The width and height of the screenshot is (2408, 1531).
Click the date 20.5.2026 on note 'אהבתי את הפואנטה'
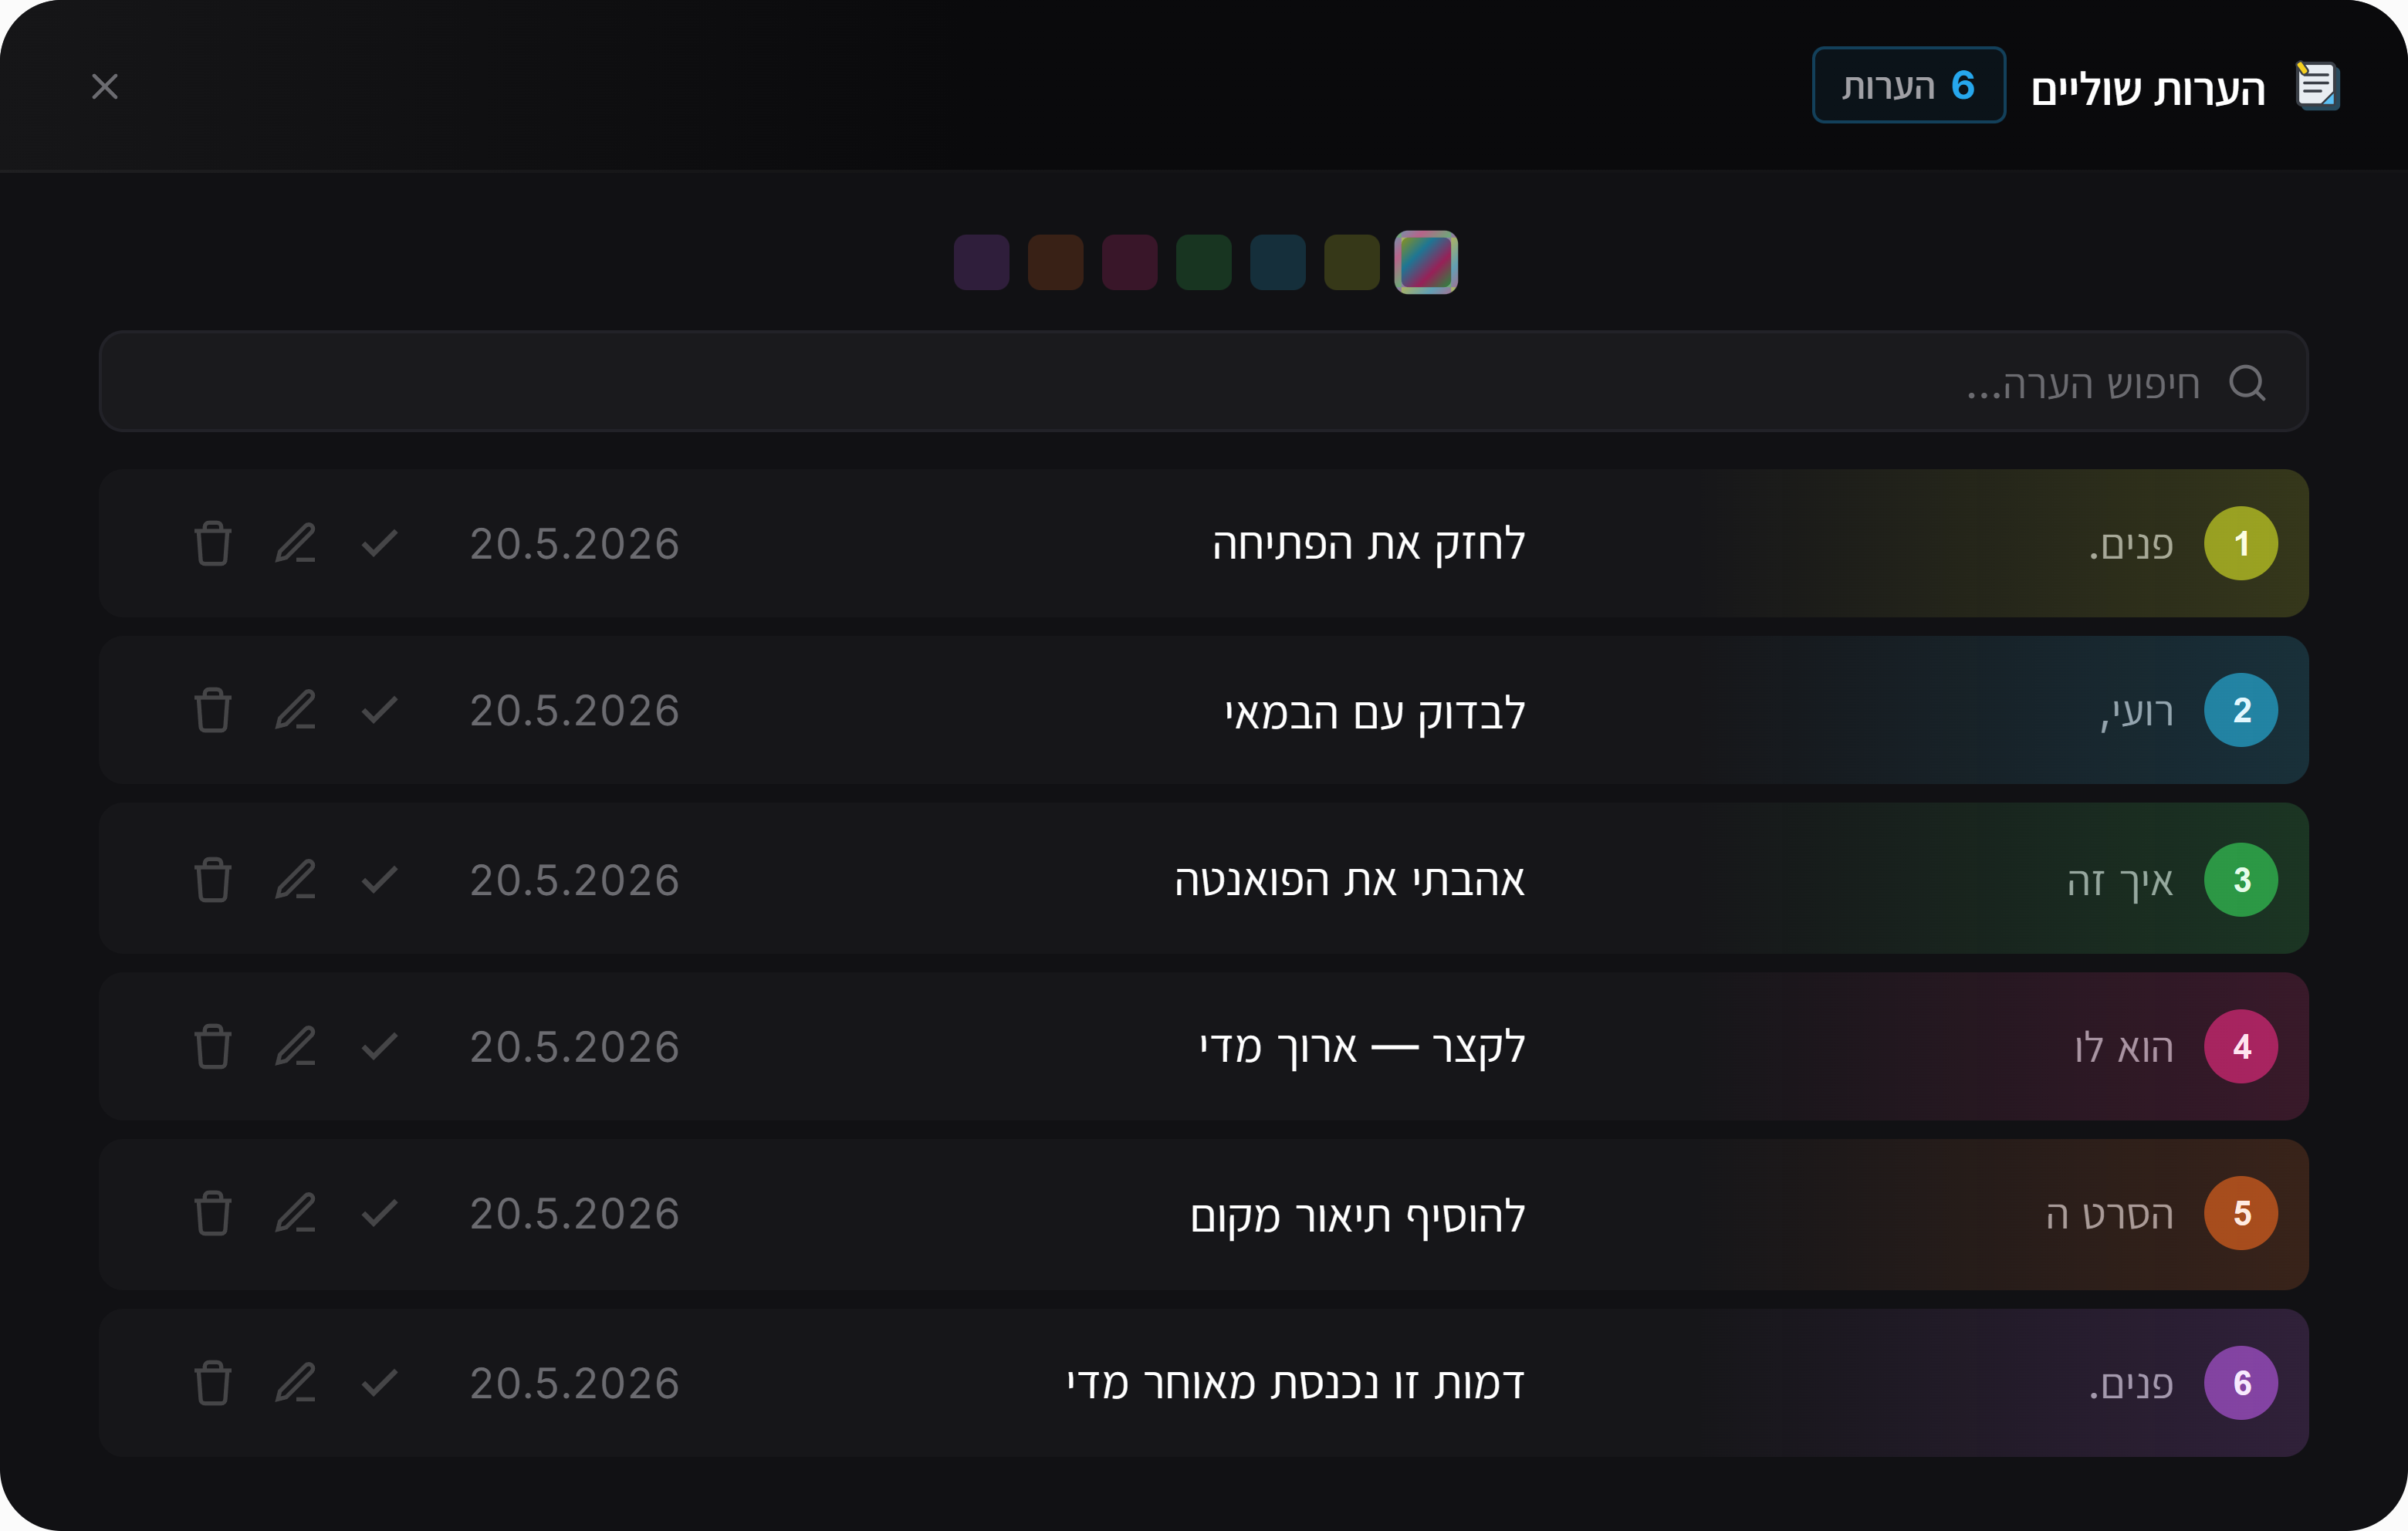coord(575,880)
